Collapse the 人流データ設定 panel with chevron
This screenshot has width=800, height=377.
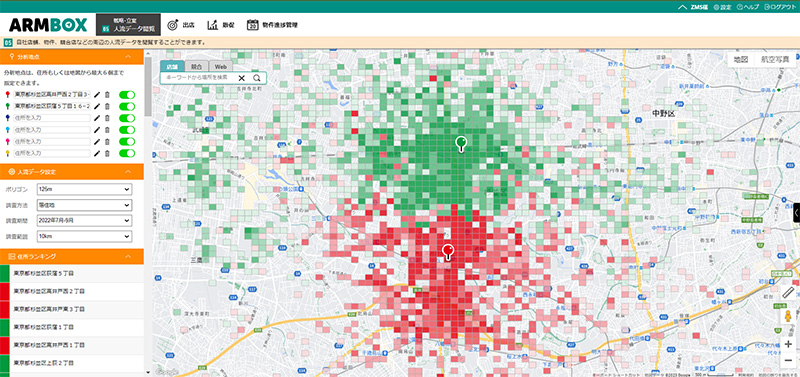129,171
